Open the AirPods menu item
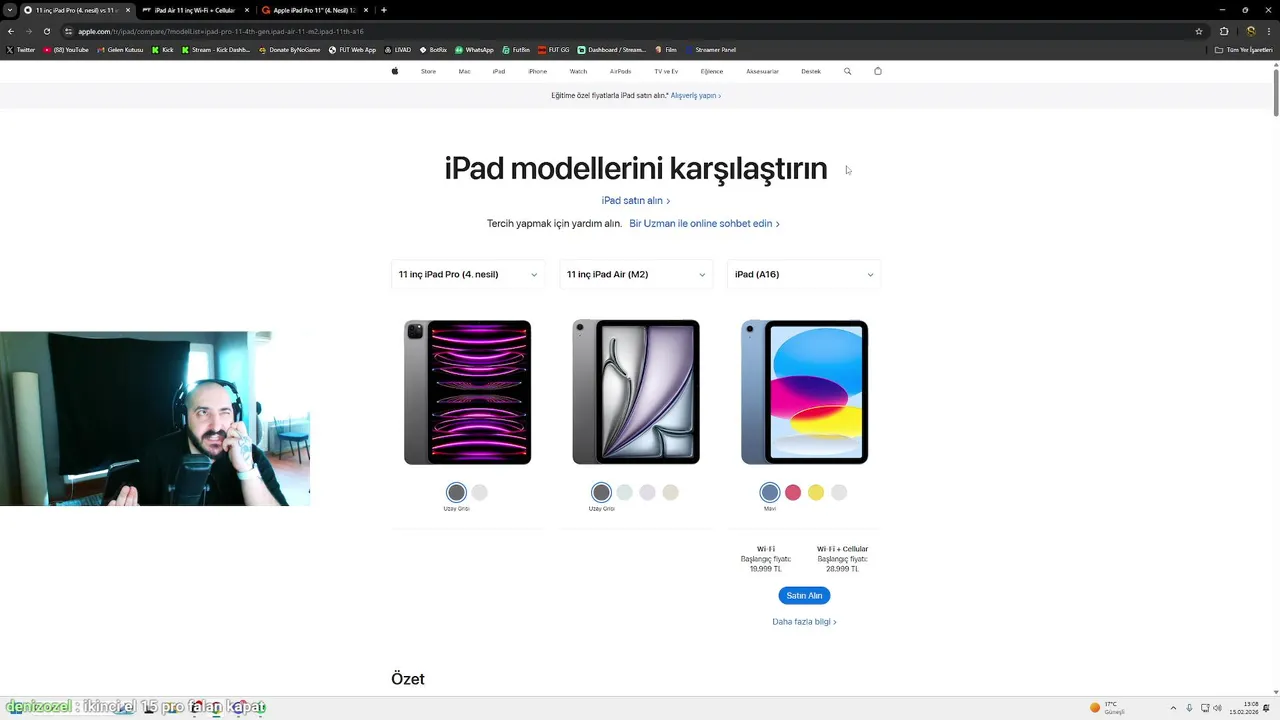 coord(620,71)
